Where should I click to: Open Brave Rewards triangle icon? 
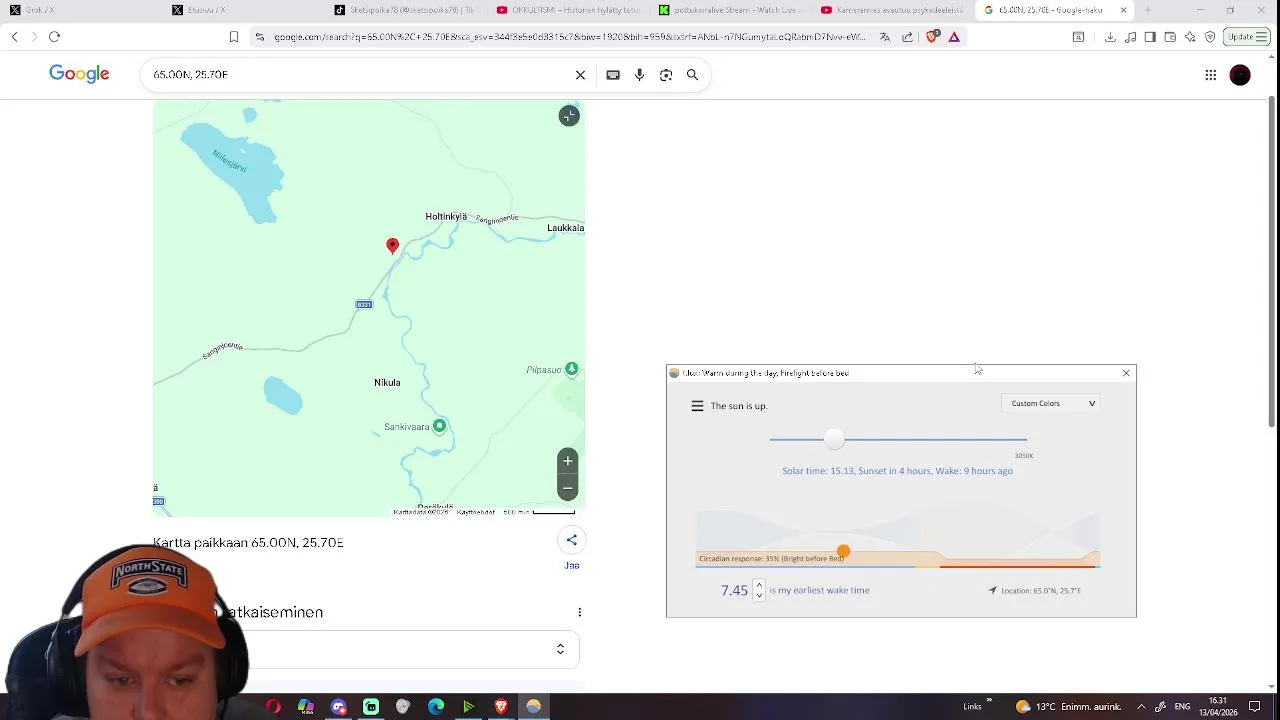tap(954, 37)
